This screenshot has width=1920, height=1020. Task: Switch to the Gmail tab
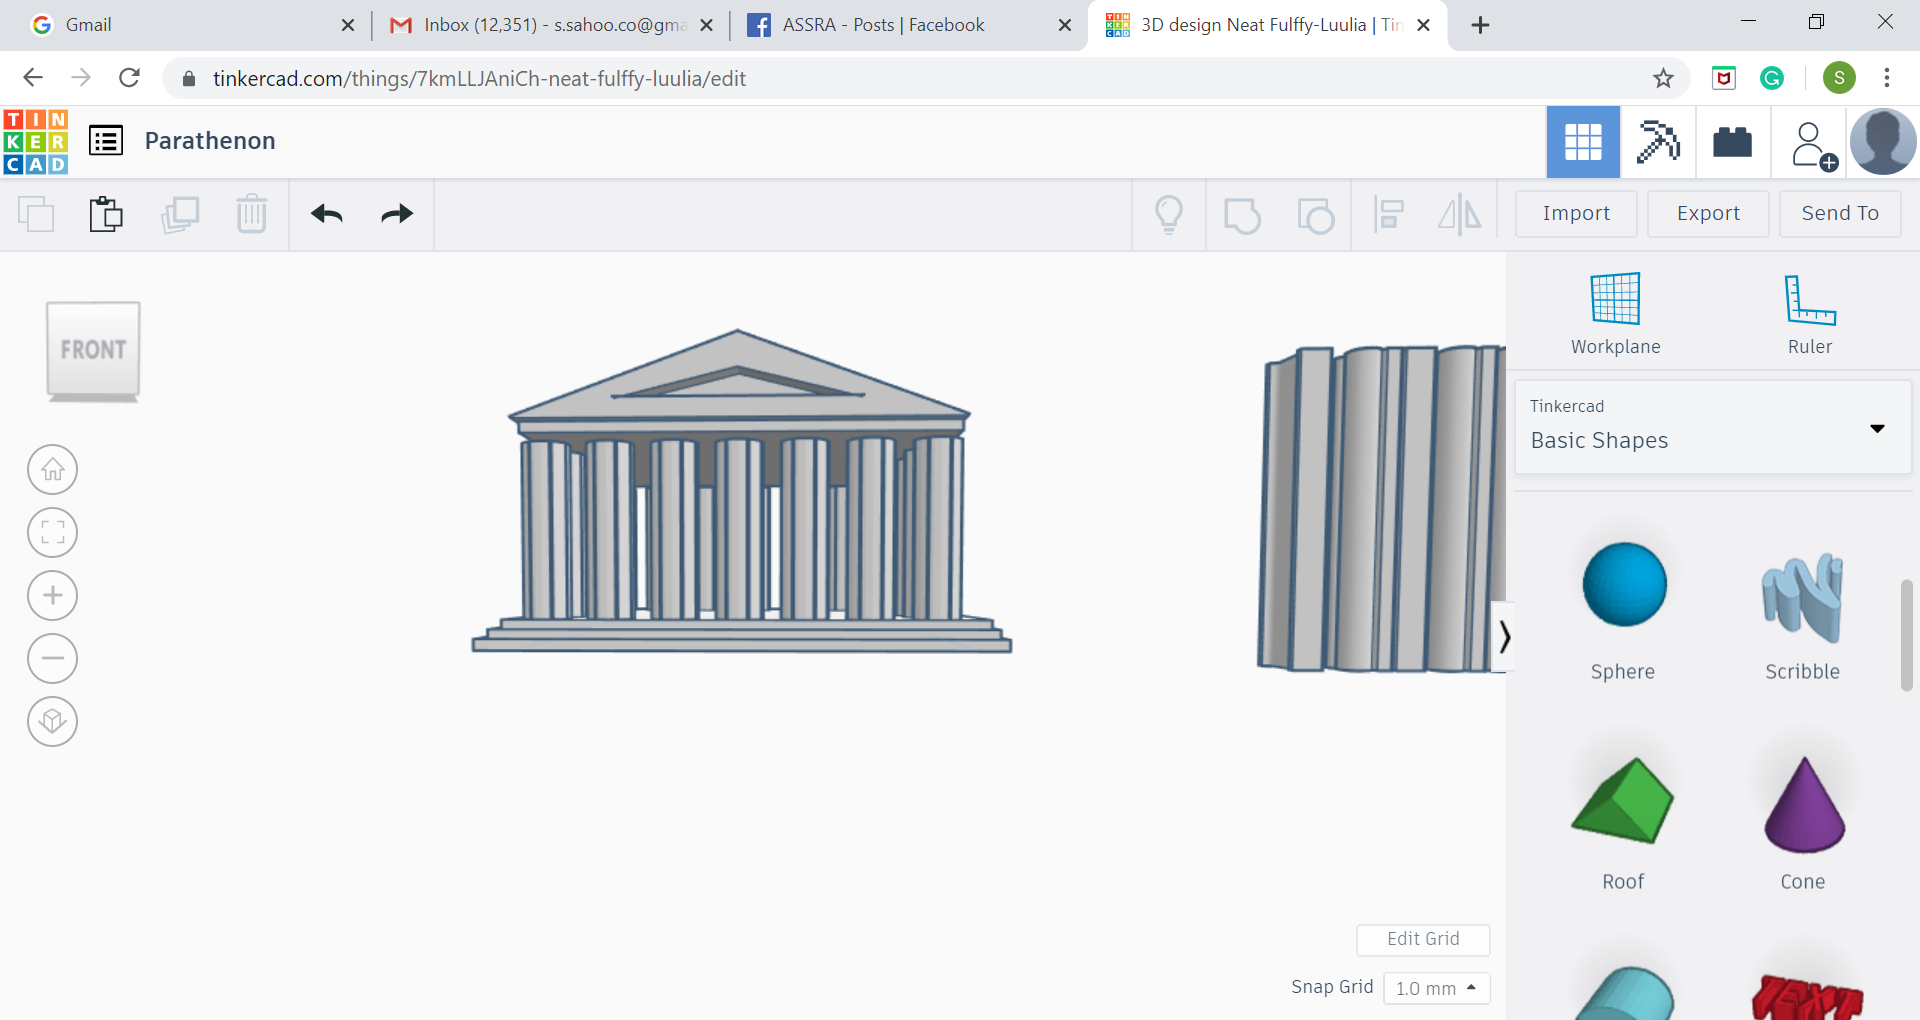[190, 25]
